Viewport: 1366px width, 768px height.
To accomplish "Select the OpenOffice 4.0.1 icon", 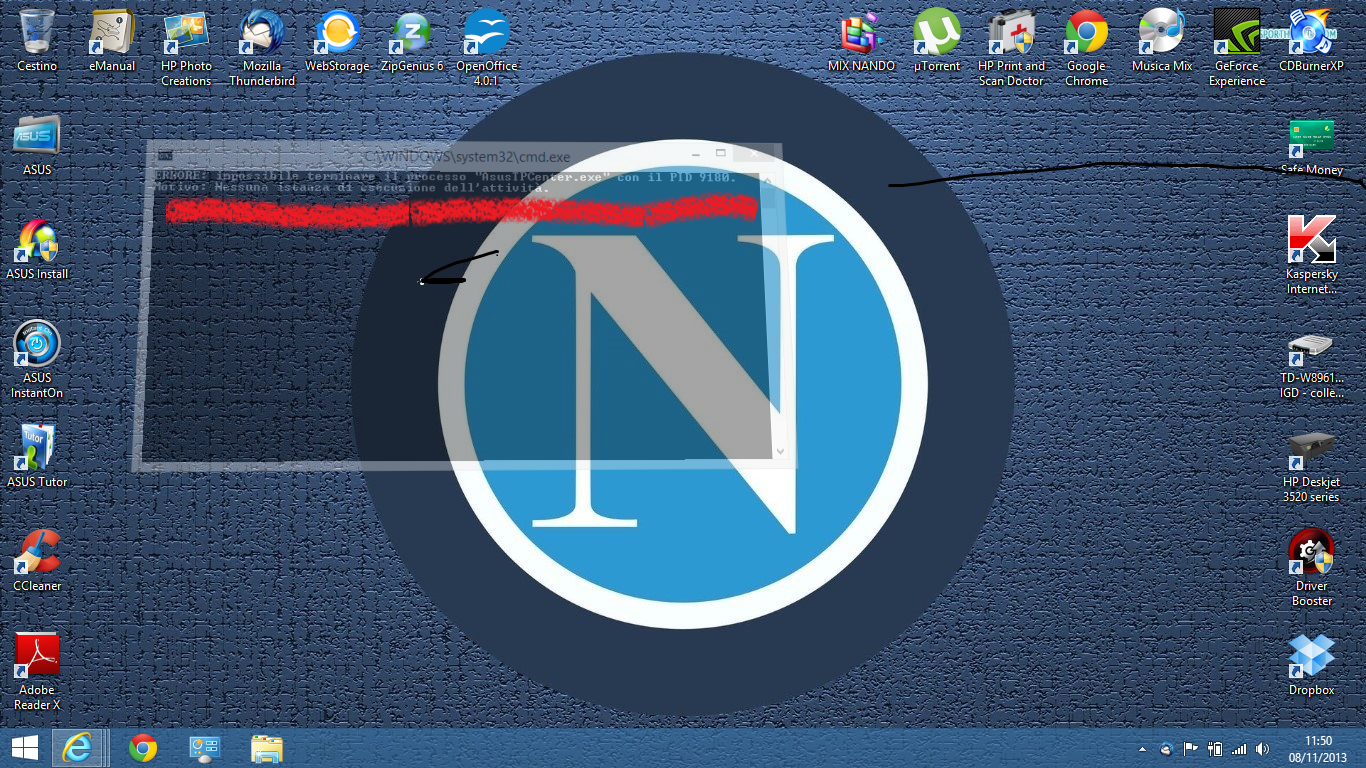I will pos(487,47).
